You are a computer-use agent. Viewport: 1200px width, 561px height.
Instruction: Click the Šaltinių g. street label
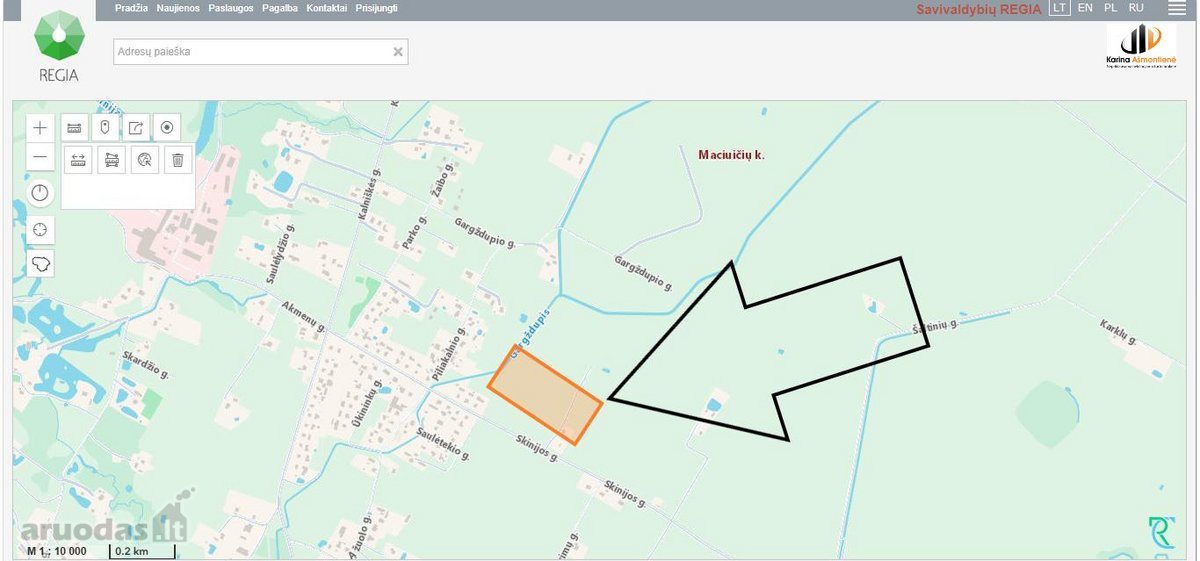tap(935, 327)
